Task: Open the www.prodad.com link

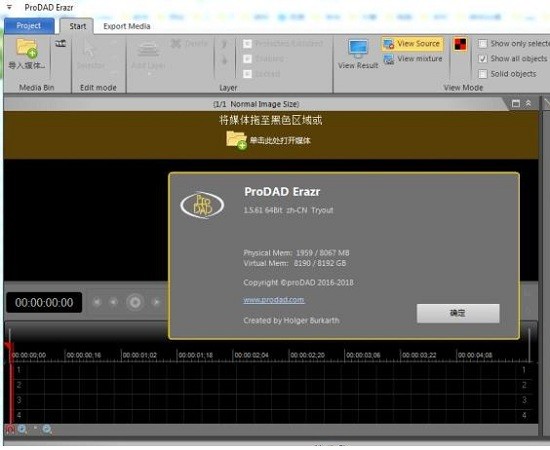Action: click(274, 300)
